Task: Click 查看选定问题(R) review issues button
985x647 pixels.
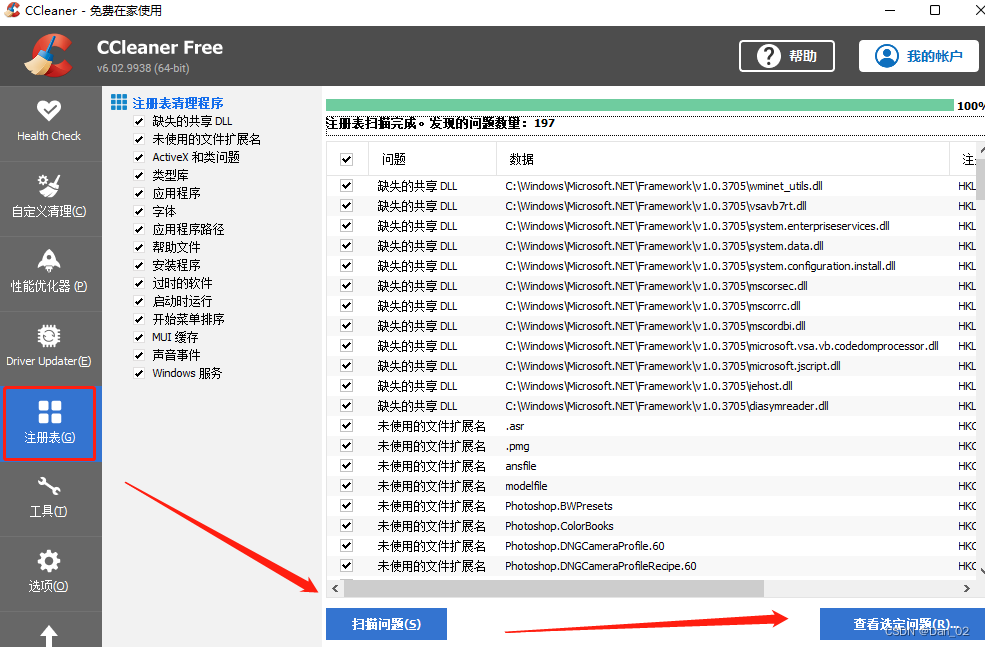Action: pyautogui.click(x=902, y=624)
